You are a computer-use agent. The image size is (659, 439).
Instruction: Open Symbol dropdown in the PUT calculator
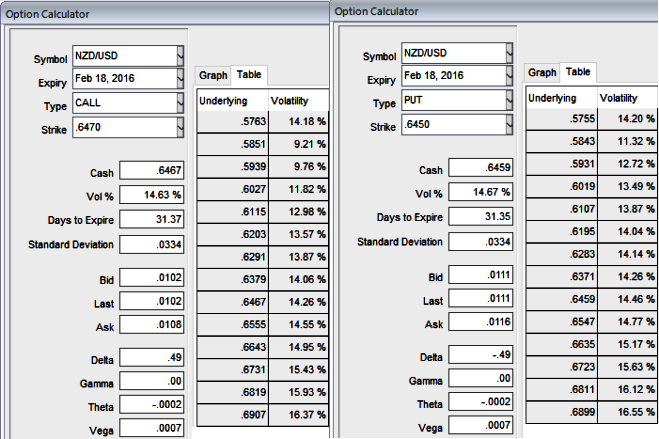[509, 52]
